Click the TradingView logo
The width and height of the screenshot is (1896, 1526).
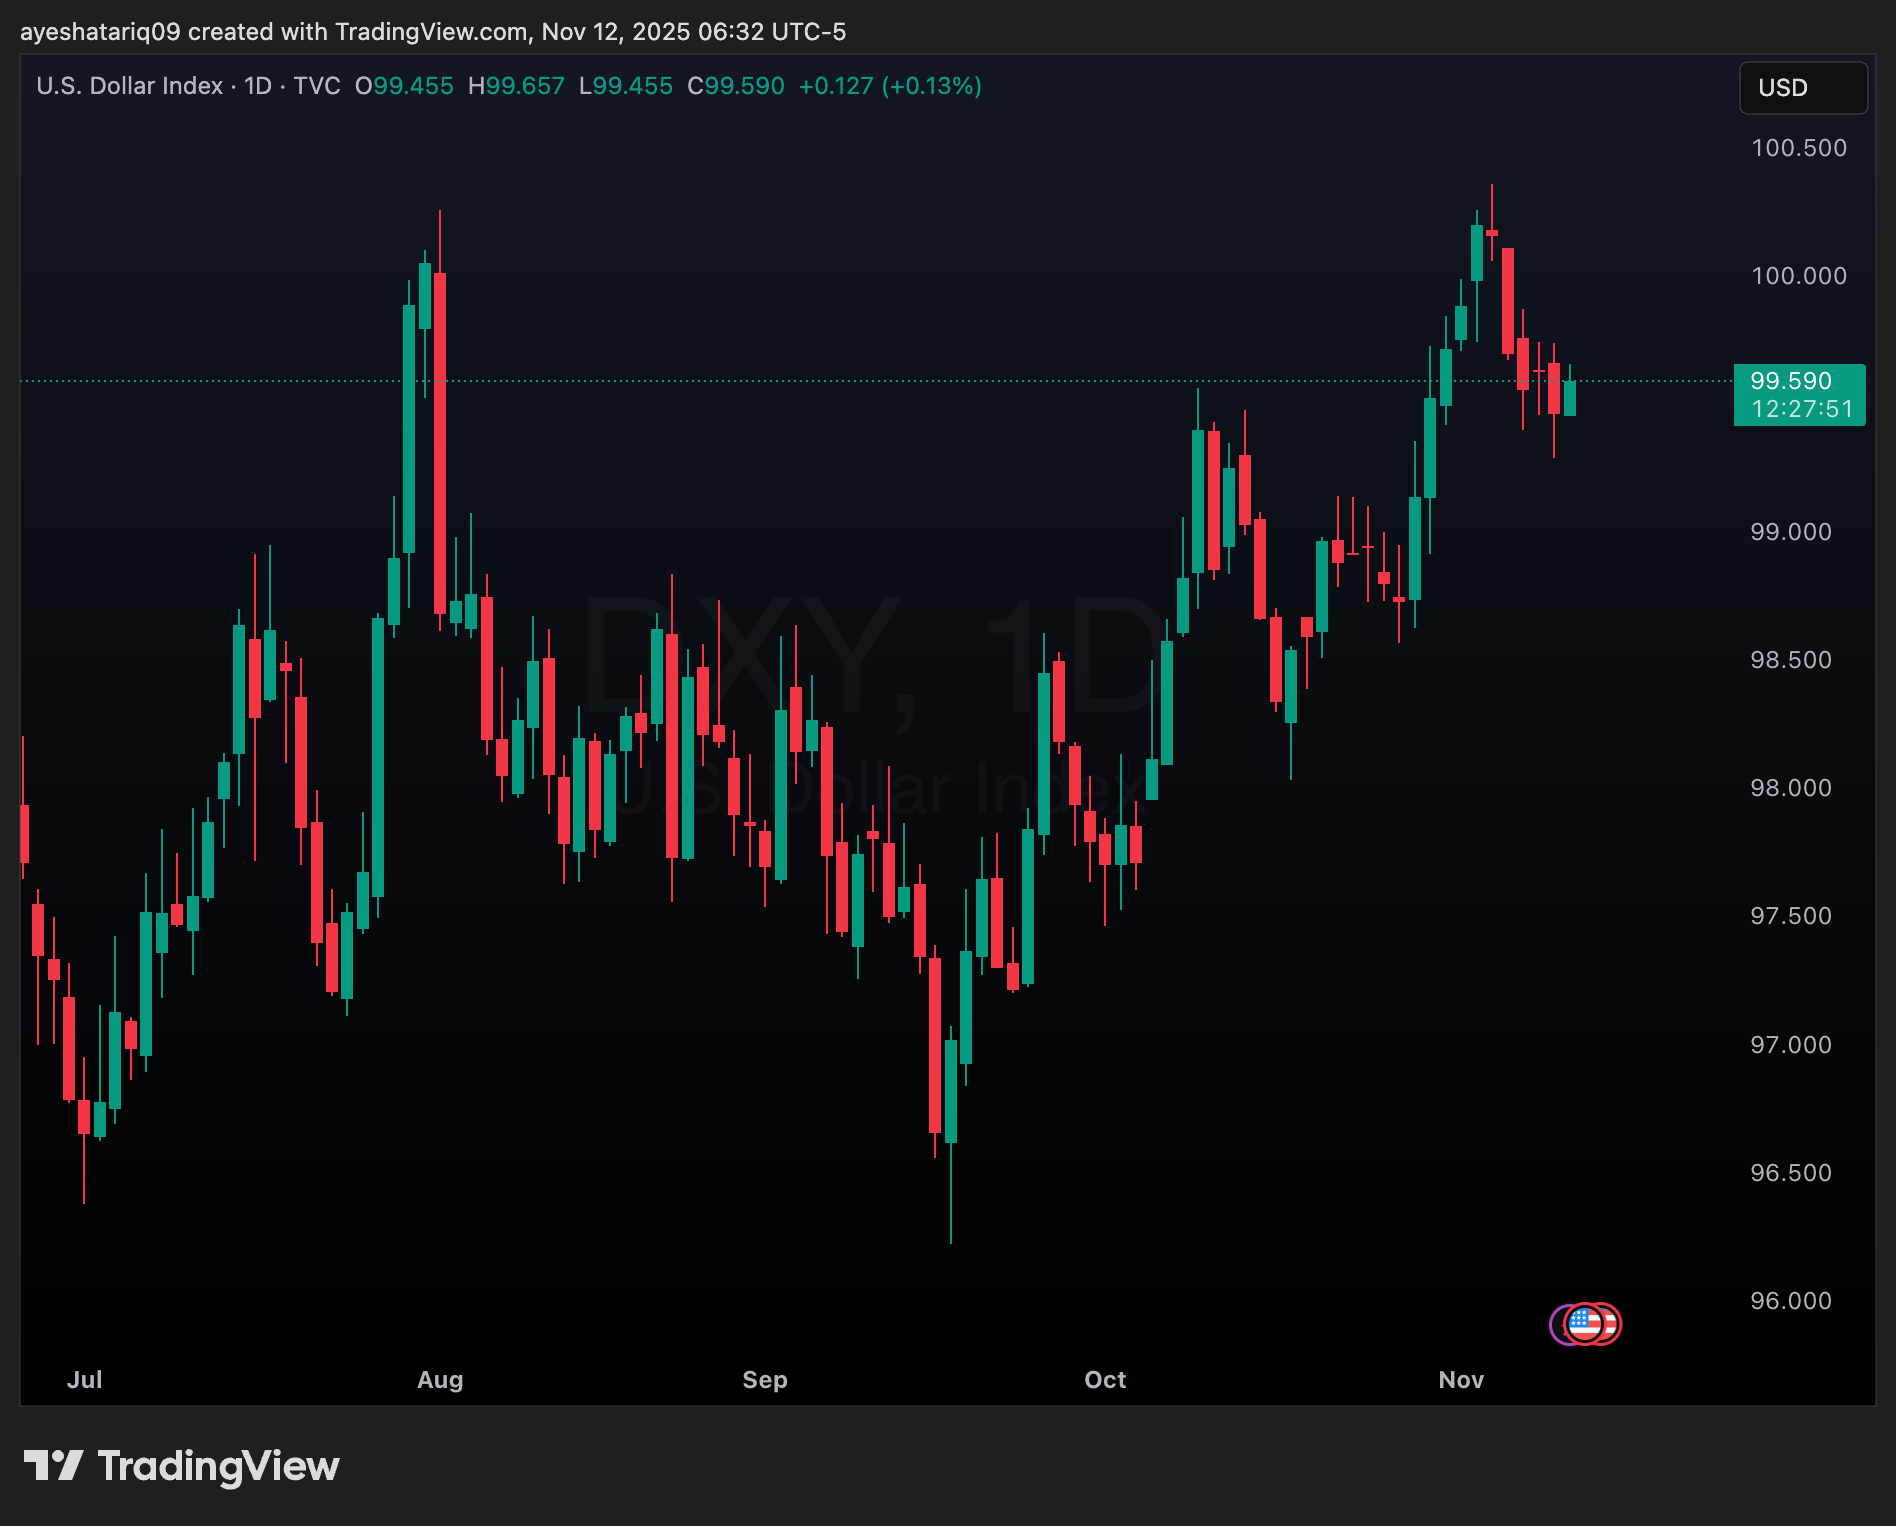181,1466
